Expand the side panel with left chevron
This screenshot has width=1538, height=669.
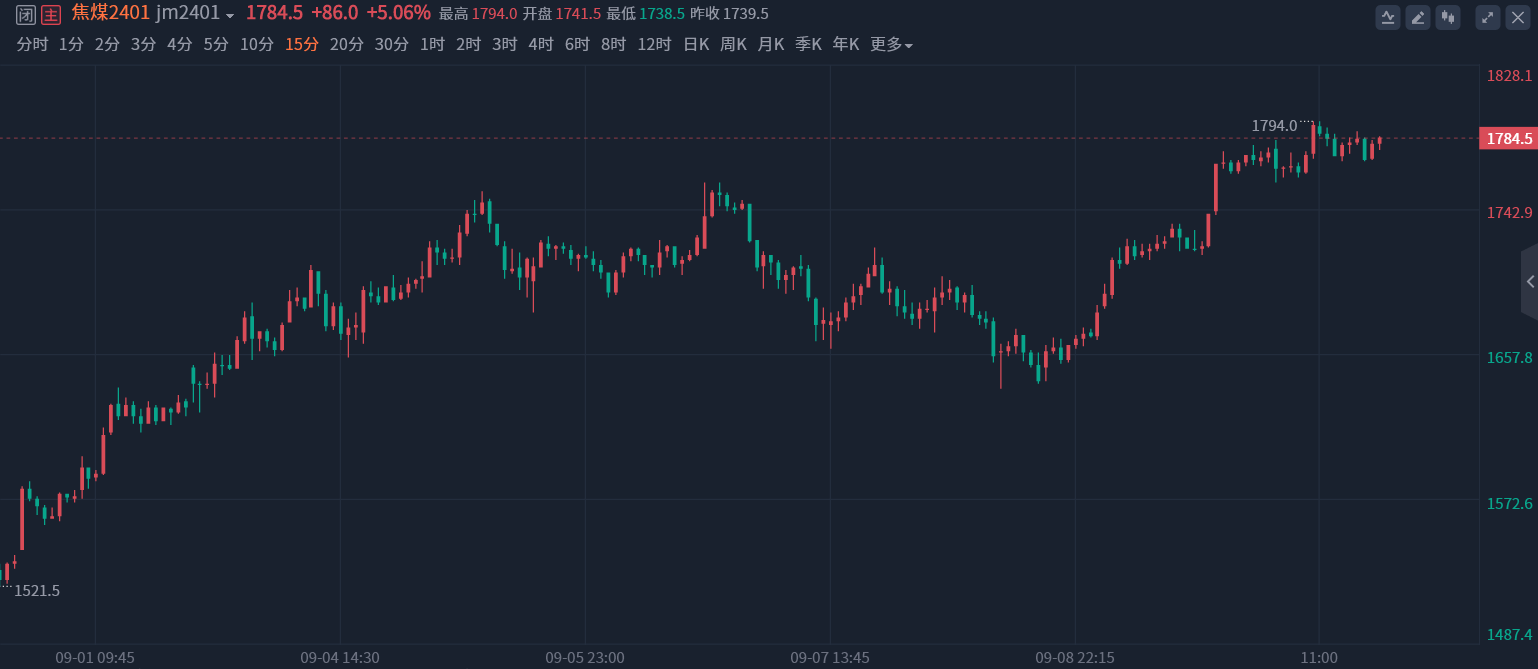[1530, 282]
